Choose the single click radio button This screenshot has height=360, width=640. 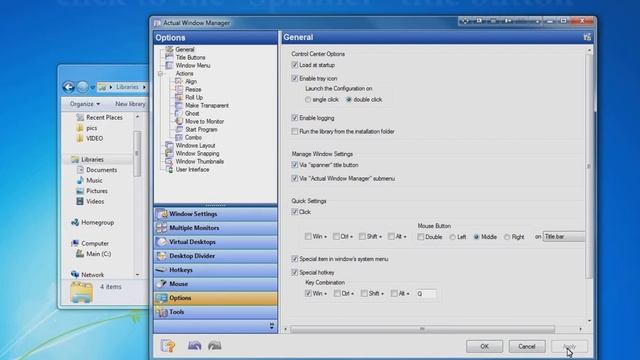coord(308,100)
